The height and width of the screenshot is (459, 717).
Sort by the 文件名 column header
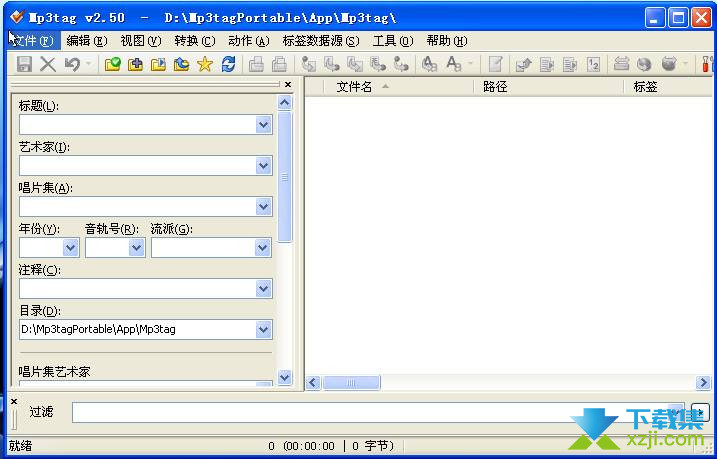click(398, 86)
